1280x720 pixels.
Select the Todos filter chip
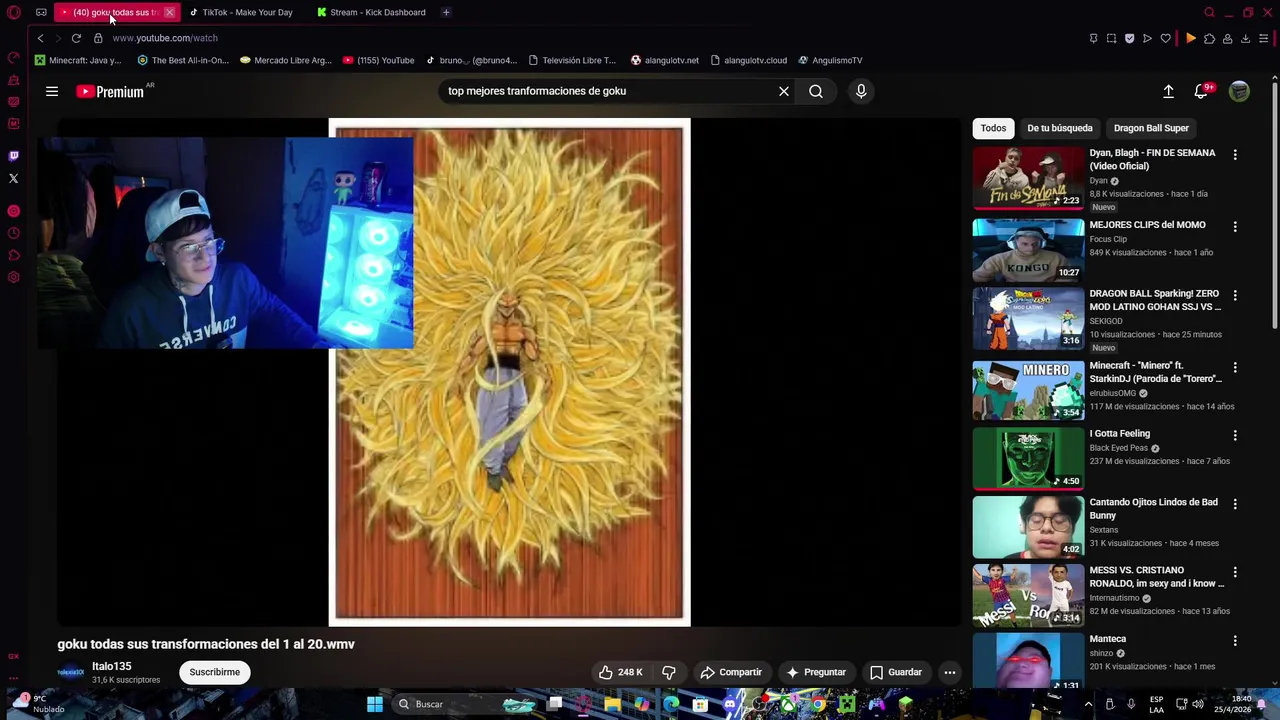(x=993, y=128)
